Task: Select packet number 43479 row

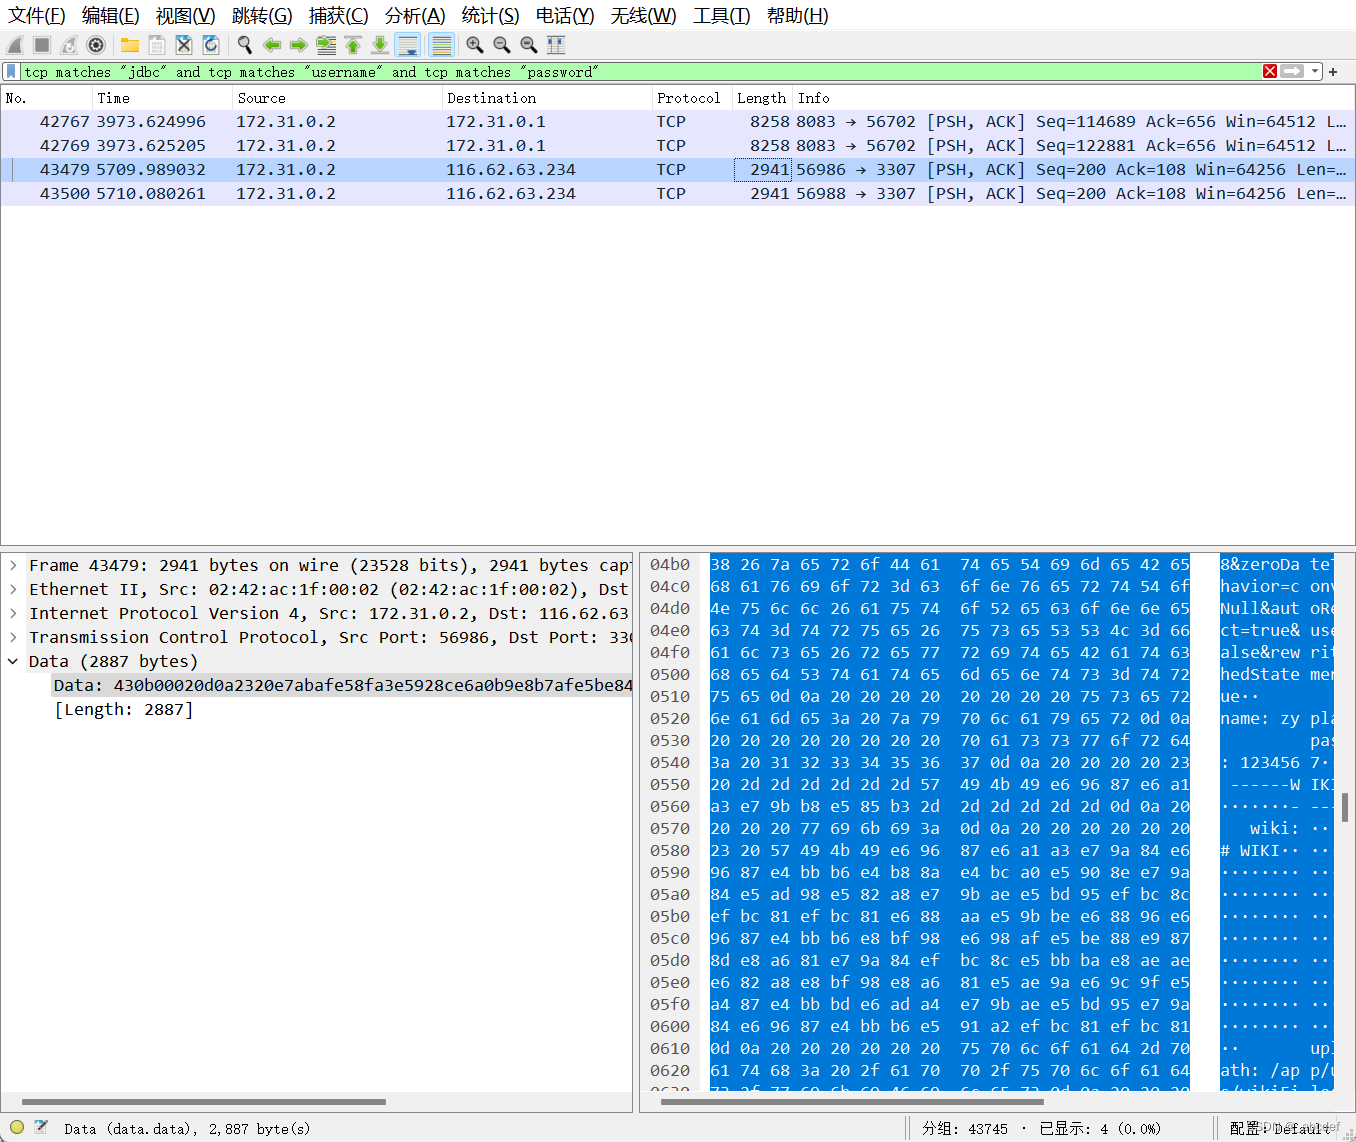Action: [x=677, y=170]
